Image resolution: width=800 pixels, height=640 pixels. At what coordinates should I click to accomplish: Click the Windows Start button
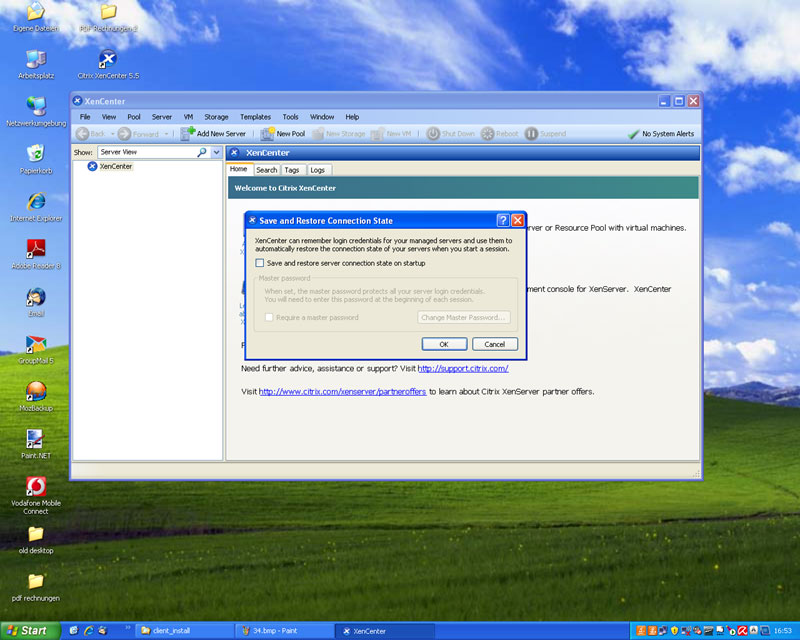click(30, 631)
